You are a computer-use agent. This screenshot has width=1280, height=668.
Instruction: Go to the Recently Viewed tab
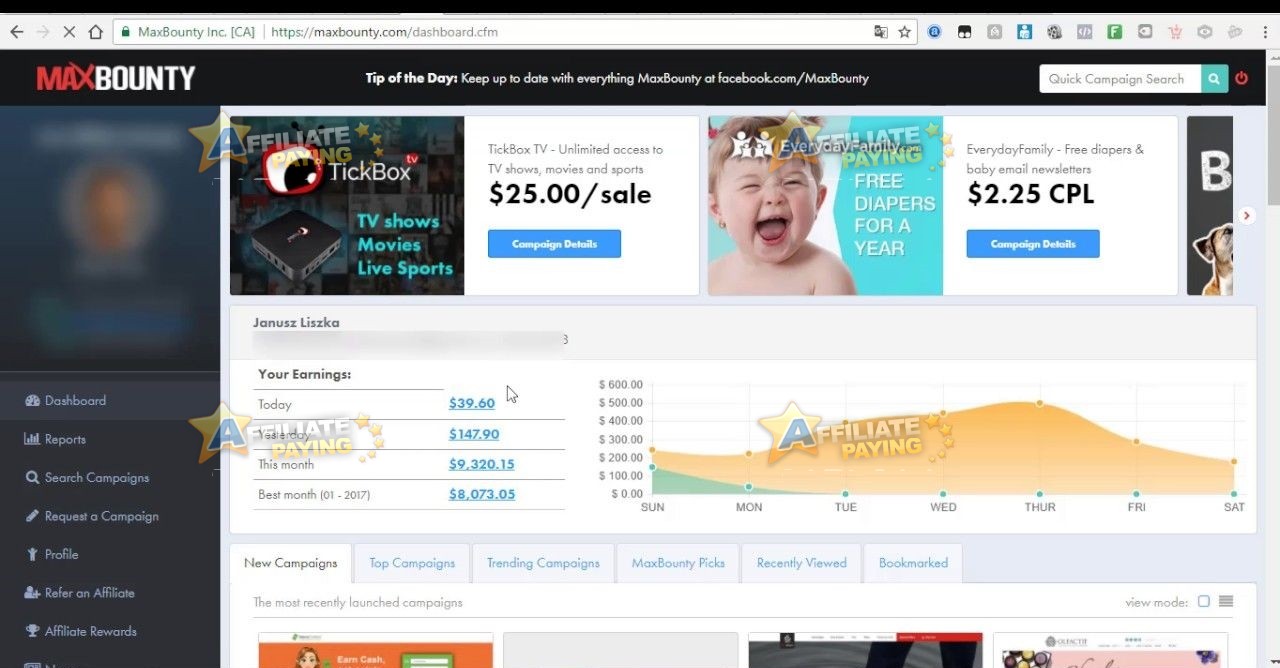click(x=802, y=563)
